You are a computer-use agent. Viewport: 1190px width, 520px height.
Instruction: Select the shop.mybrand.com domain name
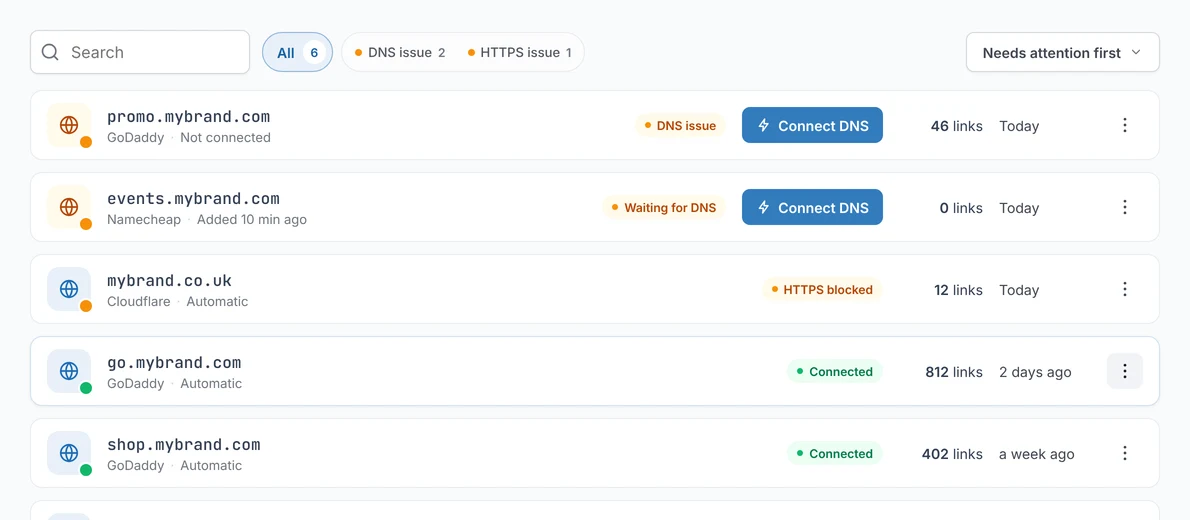[184, 445]
